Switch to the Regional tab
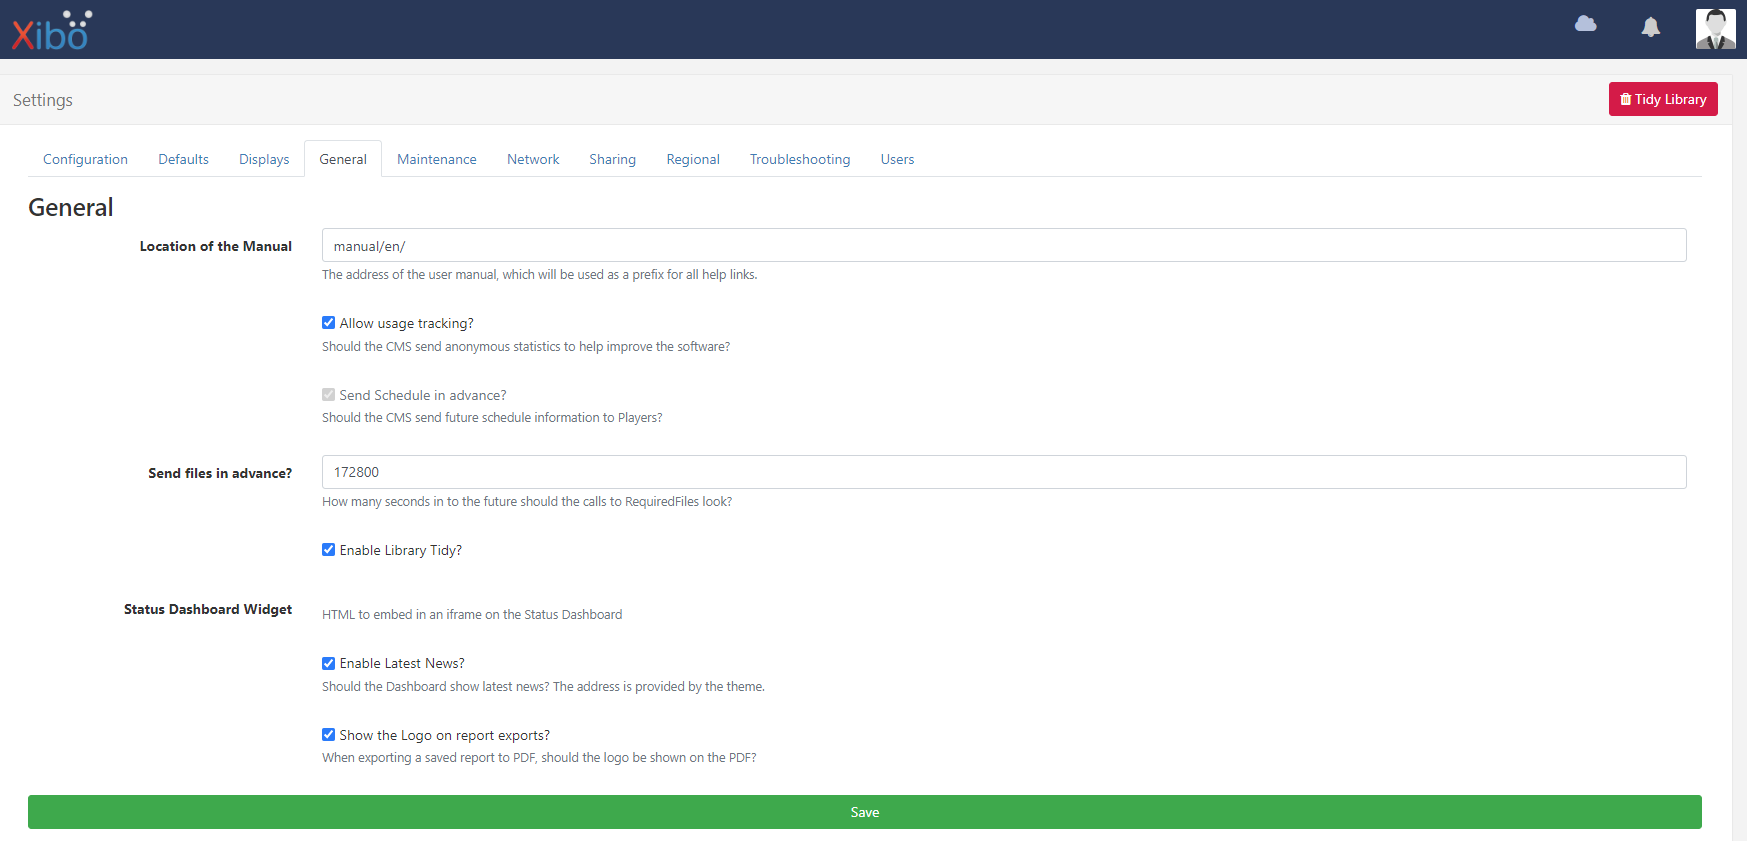The image size is (1747, 841). click(x=693, y=159)
